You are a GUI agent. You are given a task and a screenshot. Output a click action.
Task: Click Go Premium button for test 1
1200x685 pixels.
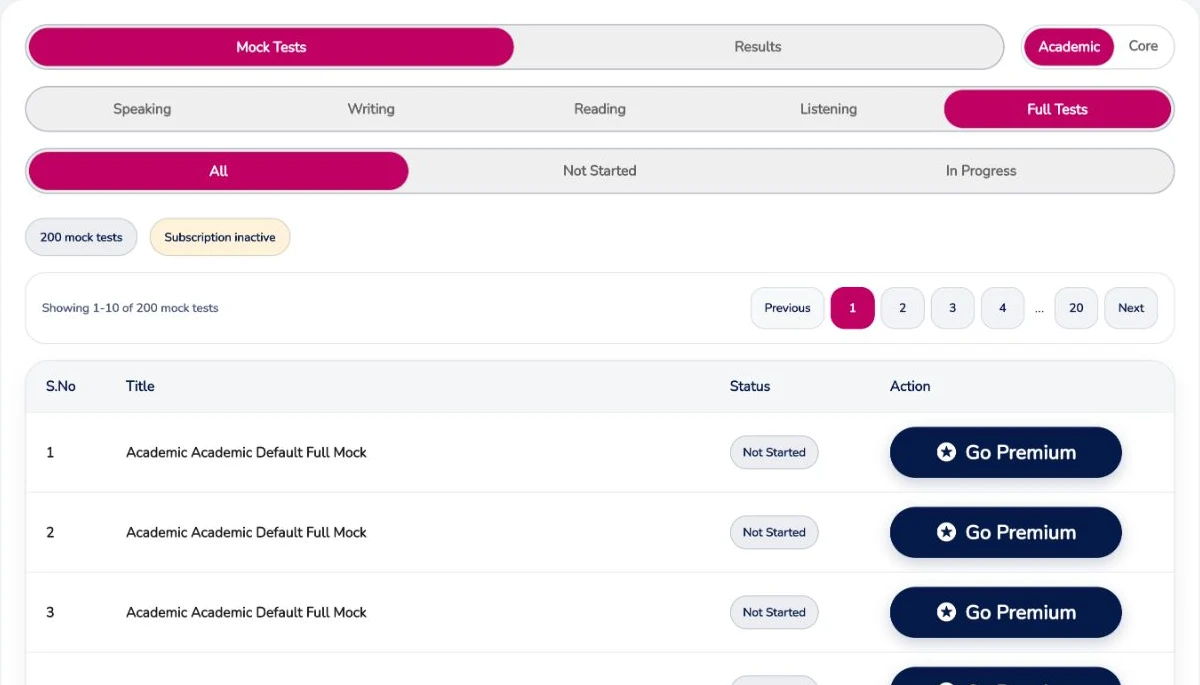pyautogui.click(x=1006, y=452)
